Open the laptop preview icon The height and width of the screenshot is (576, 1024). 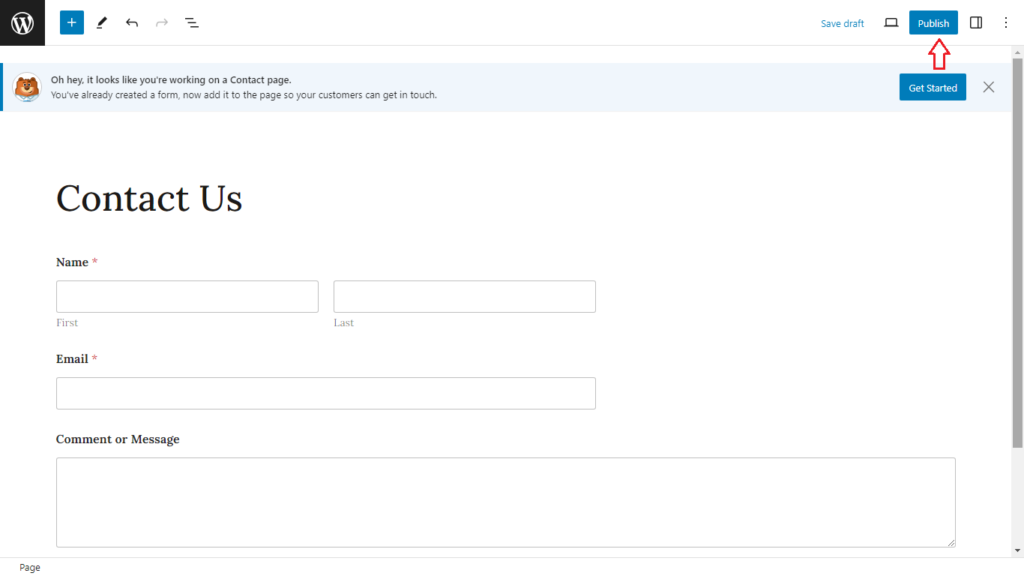891,23
